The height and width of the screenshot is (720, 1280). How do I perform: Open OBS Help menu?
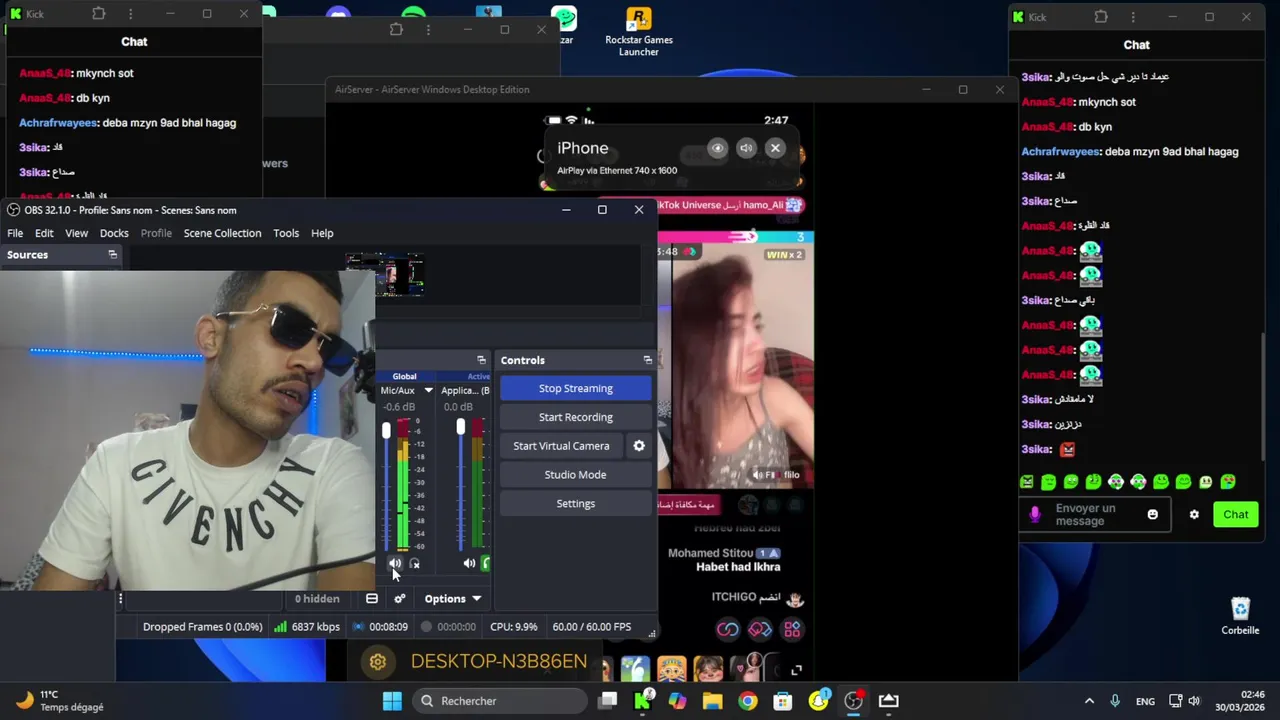[x=322, y=233]
